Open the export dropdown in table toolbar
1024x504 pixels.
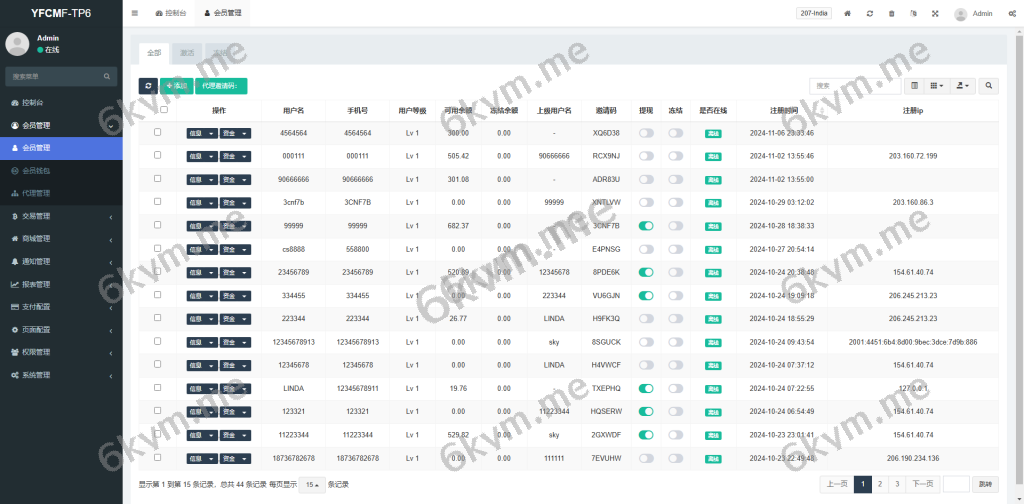[964, 87]
